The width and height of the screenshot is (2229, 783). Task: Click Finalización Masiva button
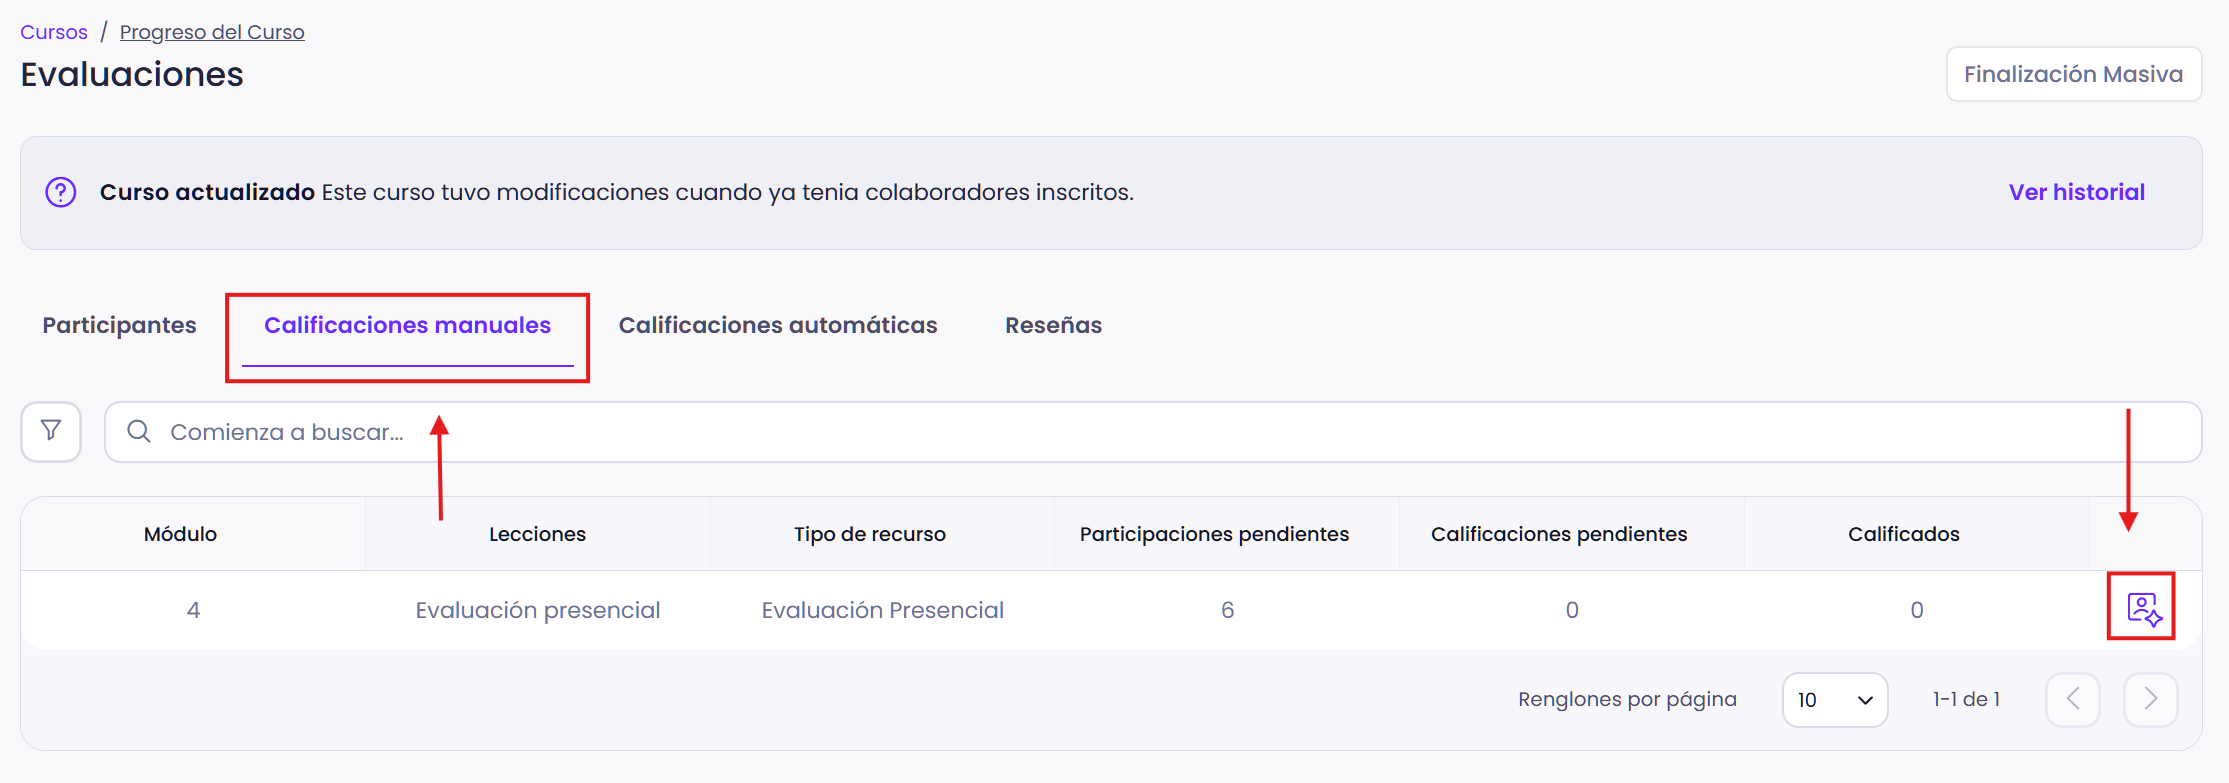(2073, 74)
